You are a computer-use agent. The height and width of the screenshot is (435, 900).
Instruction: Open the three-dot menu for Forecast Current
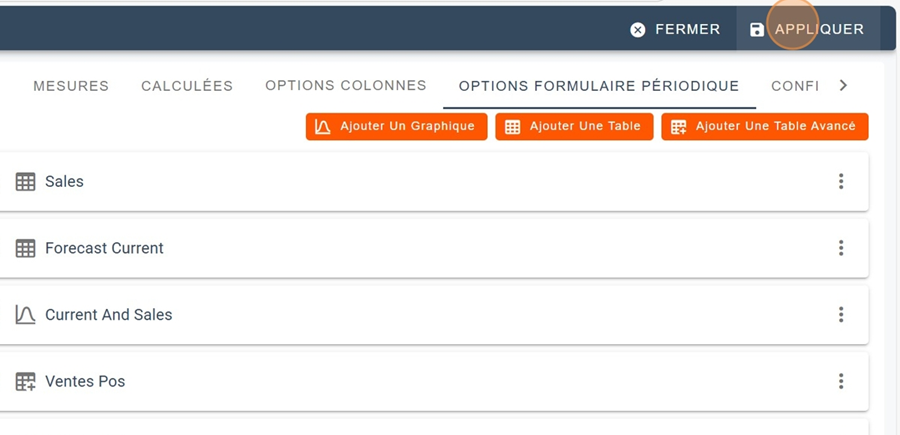pos(841,248)
